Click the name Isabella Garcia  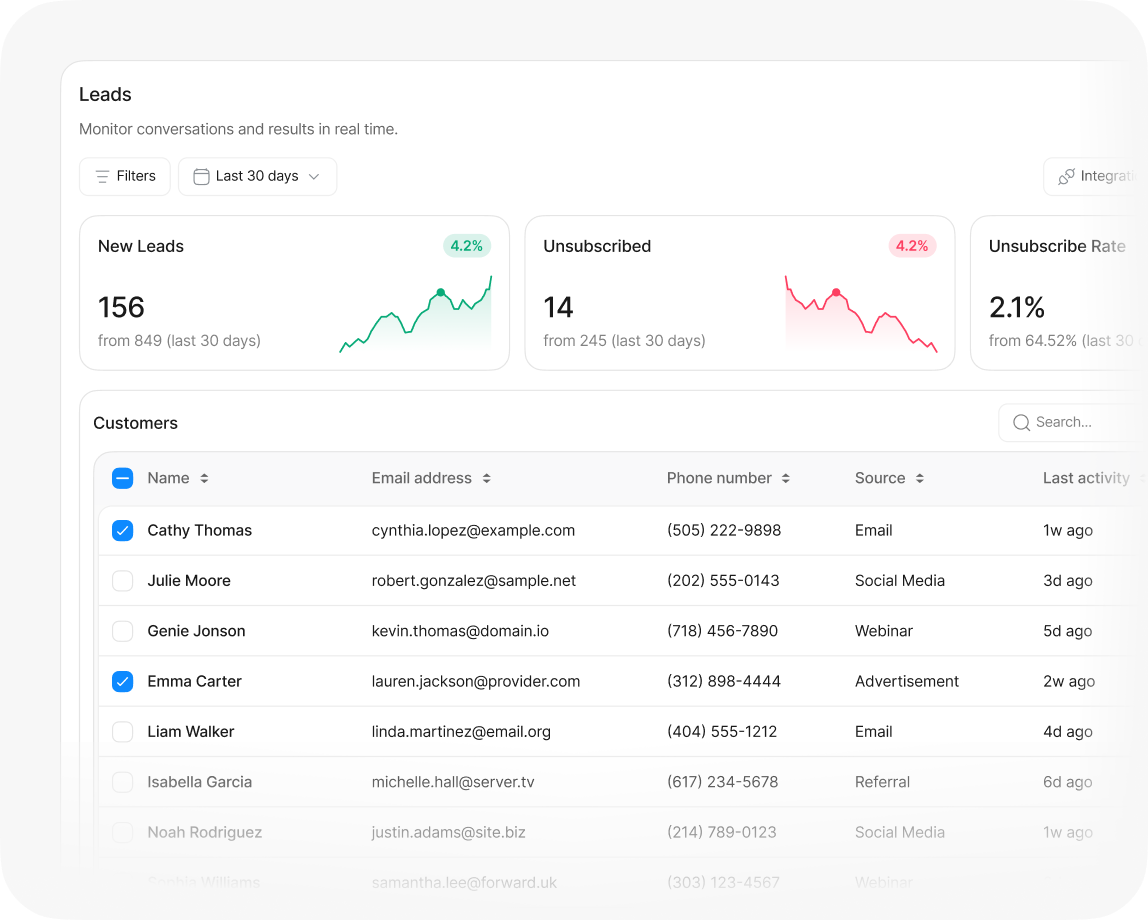pos(199,782)
